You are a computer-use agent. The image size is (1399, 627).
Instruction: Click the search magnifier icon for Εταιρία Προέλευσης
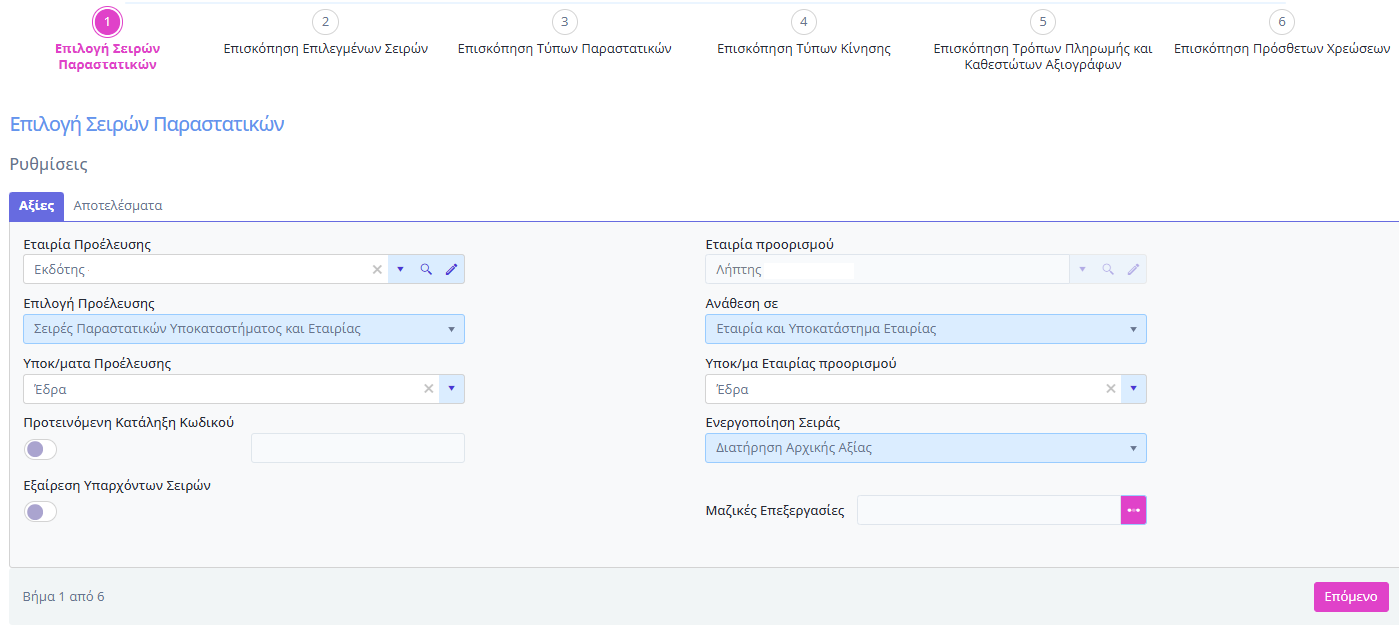click(426, 269)
